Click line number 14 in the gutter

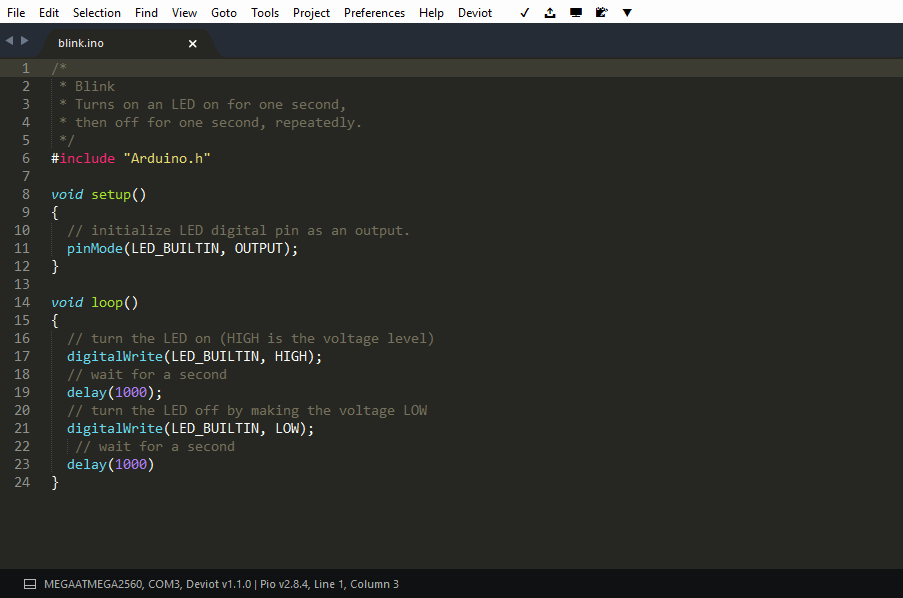point(23,302)
